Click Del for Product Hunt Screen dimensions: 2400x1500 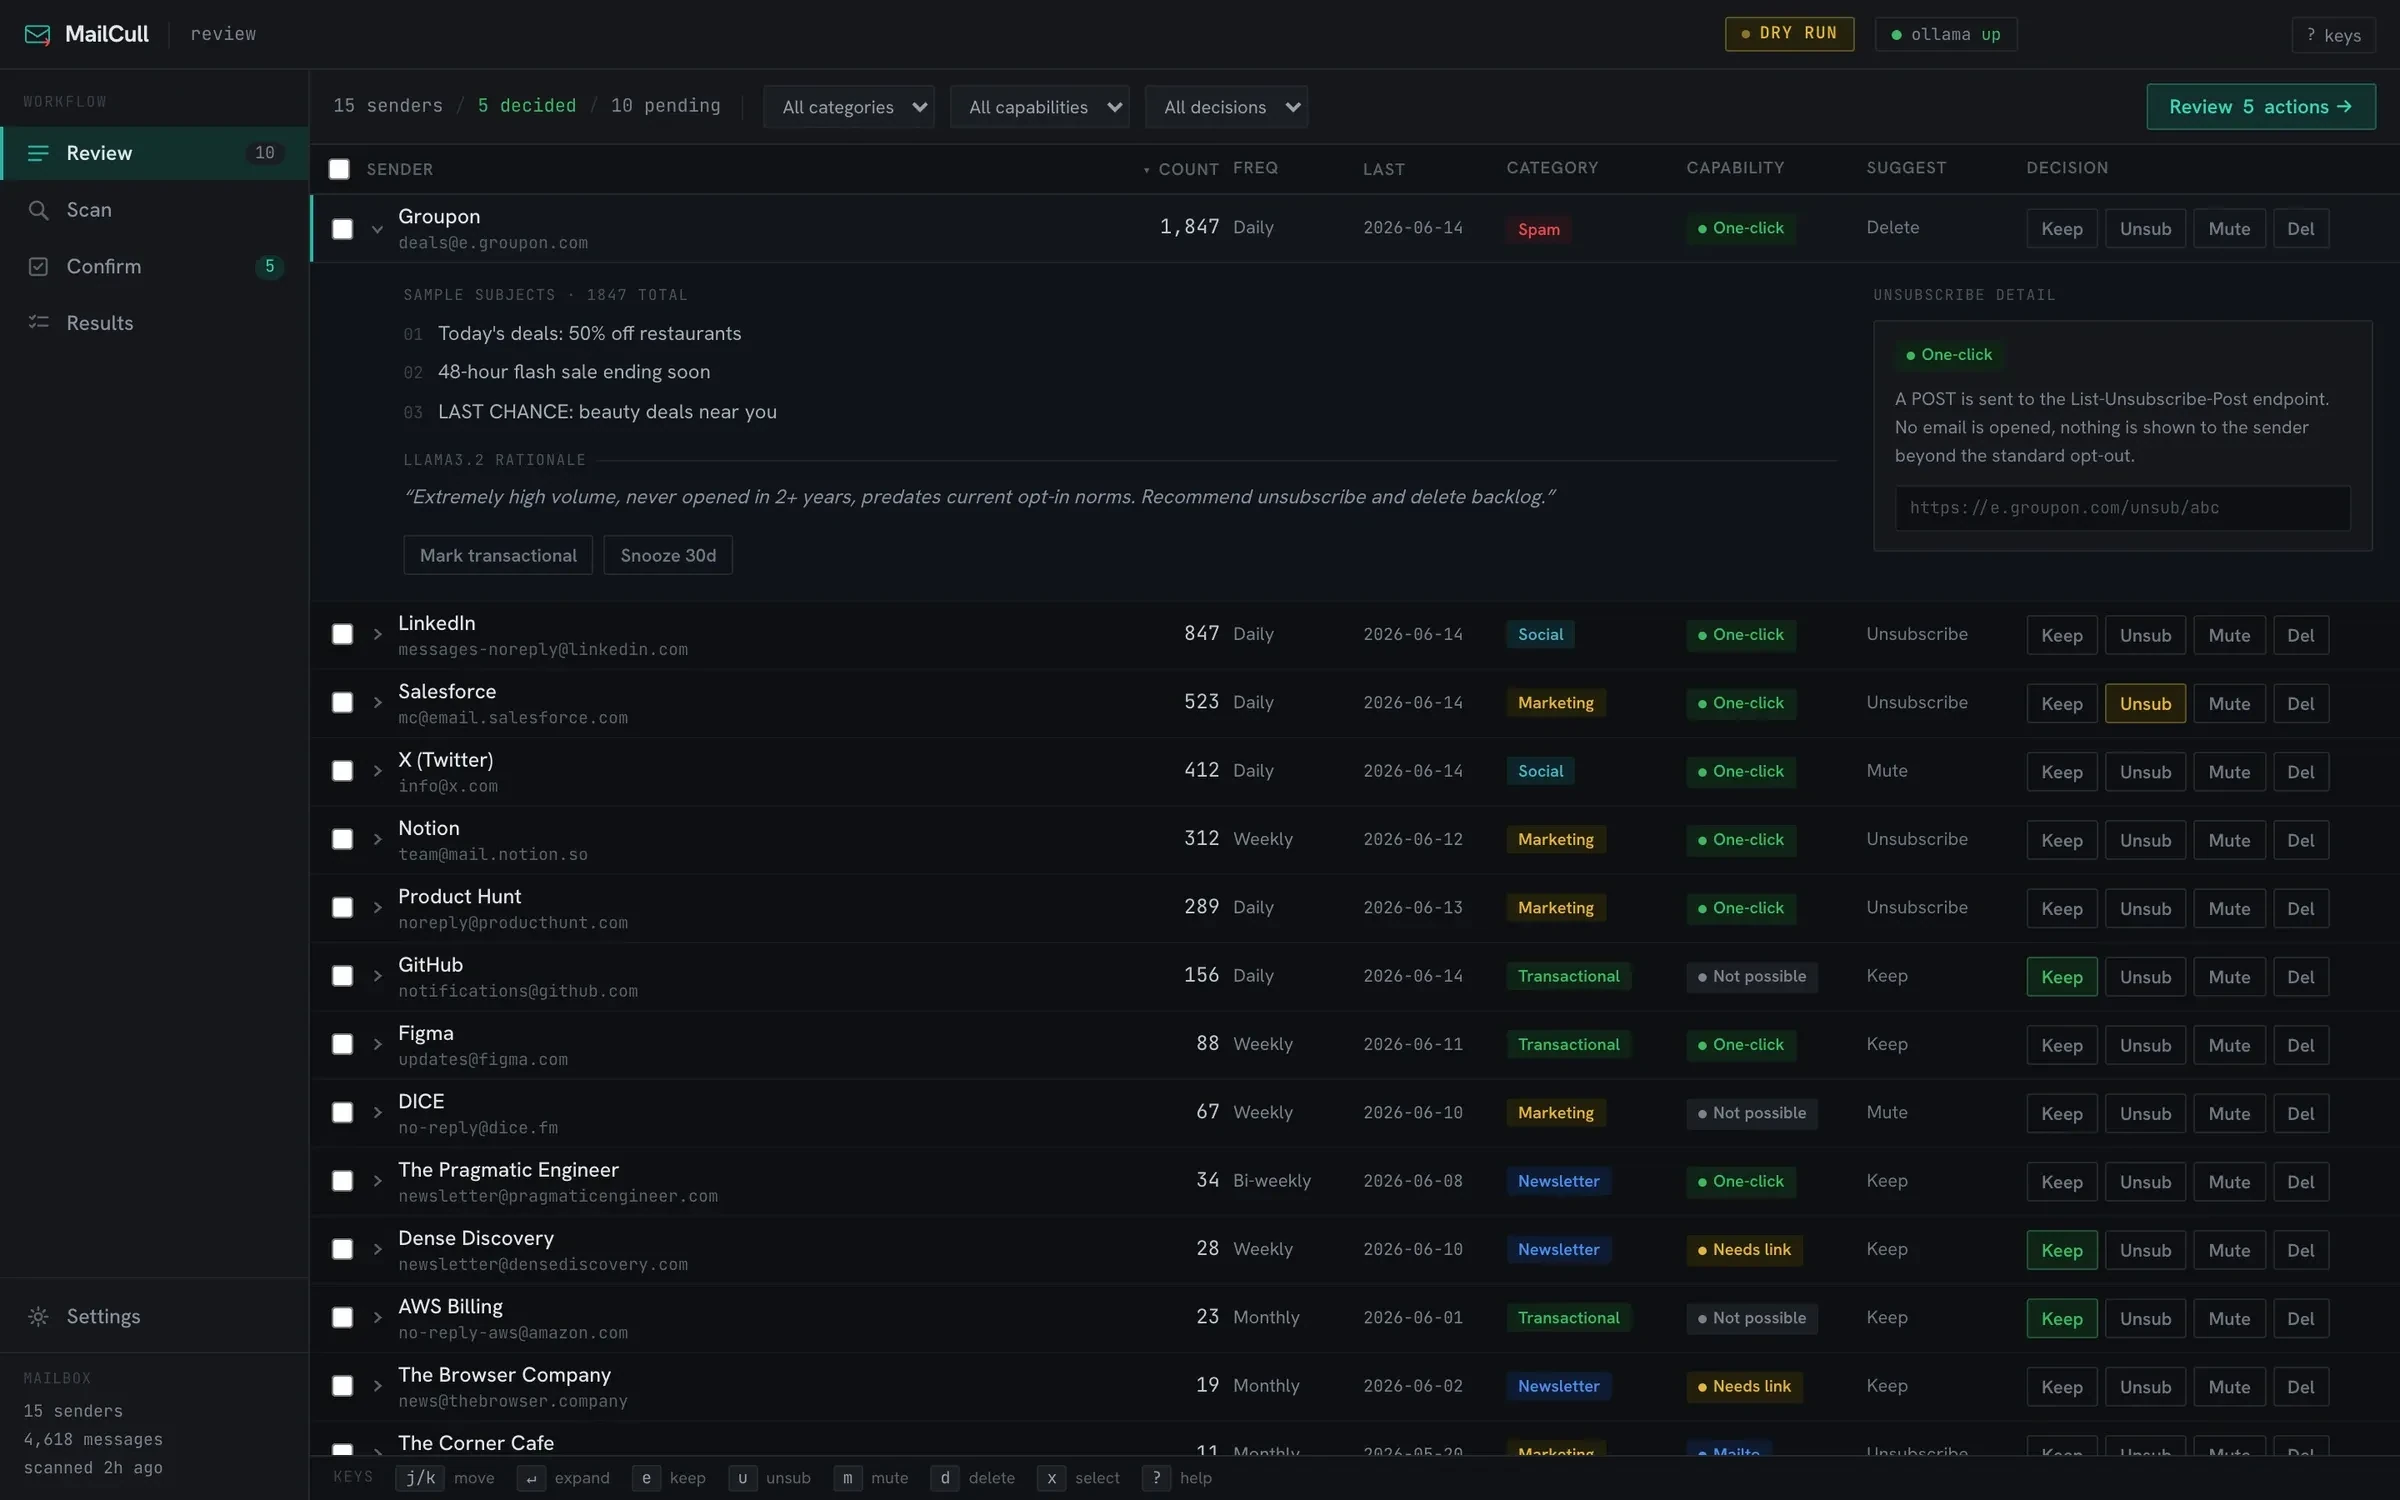2300,909
